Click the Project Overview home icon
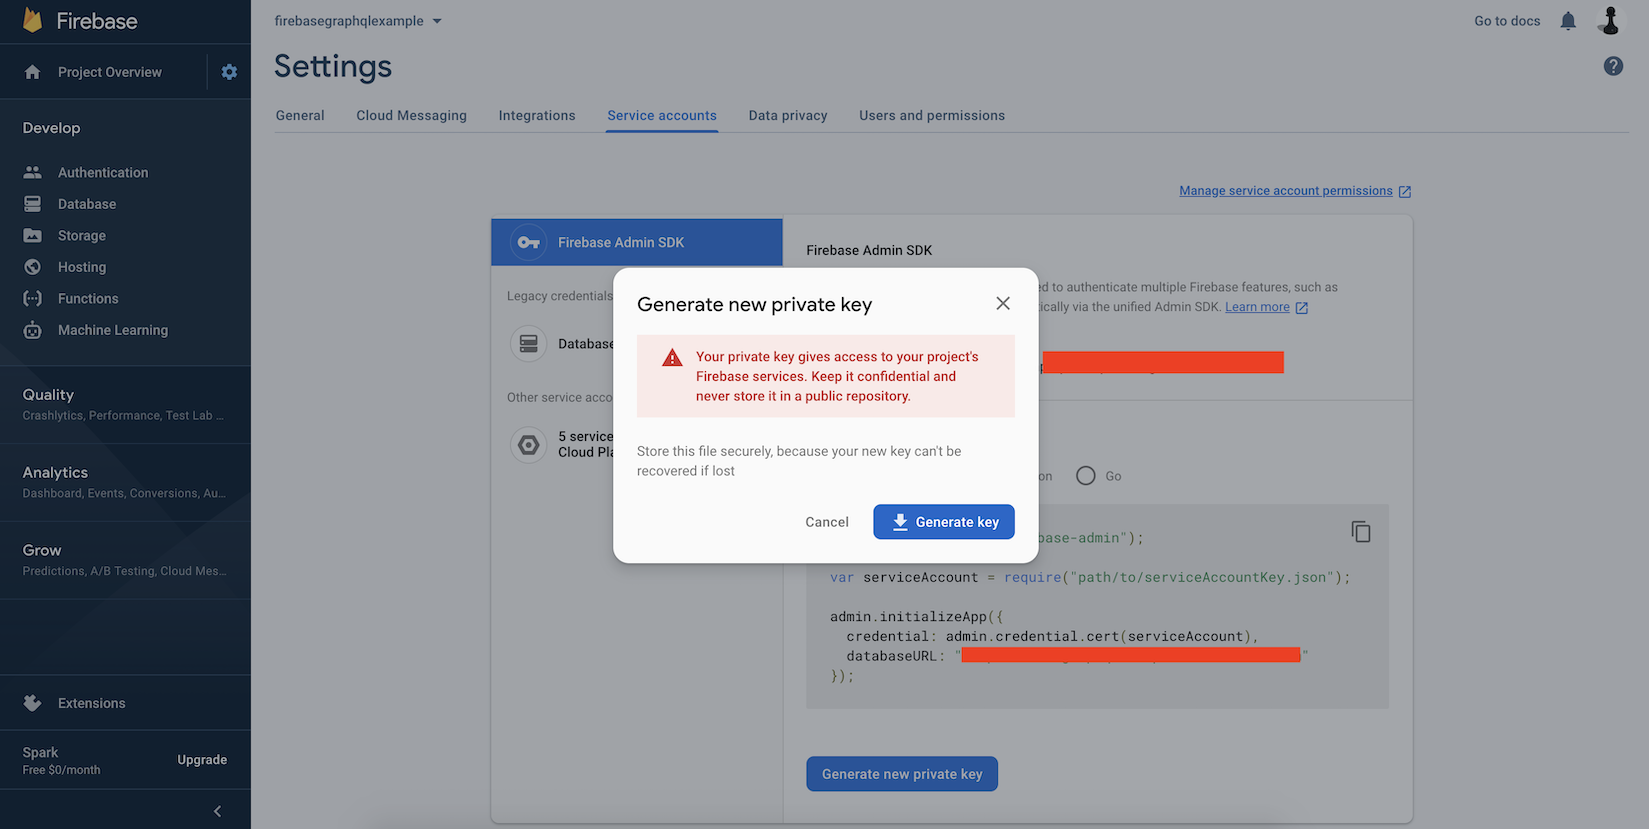 coord(32,72)
